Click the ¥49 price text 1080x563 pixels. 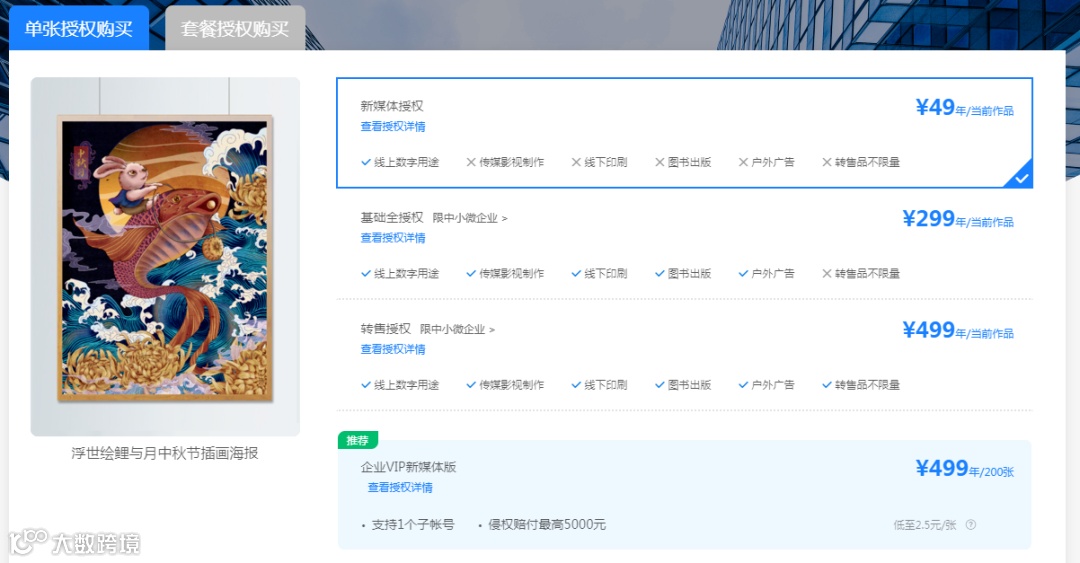click(935, 108)
